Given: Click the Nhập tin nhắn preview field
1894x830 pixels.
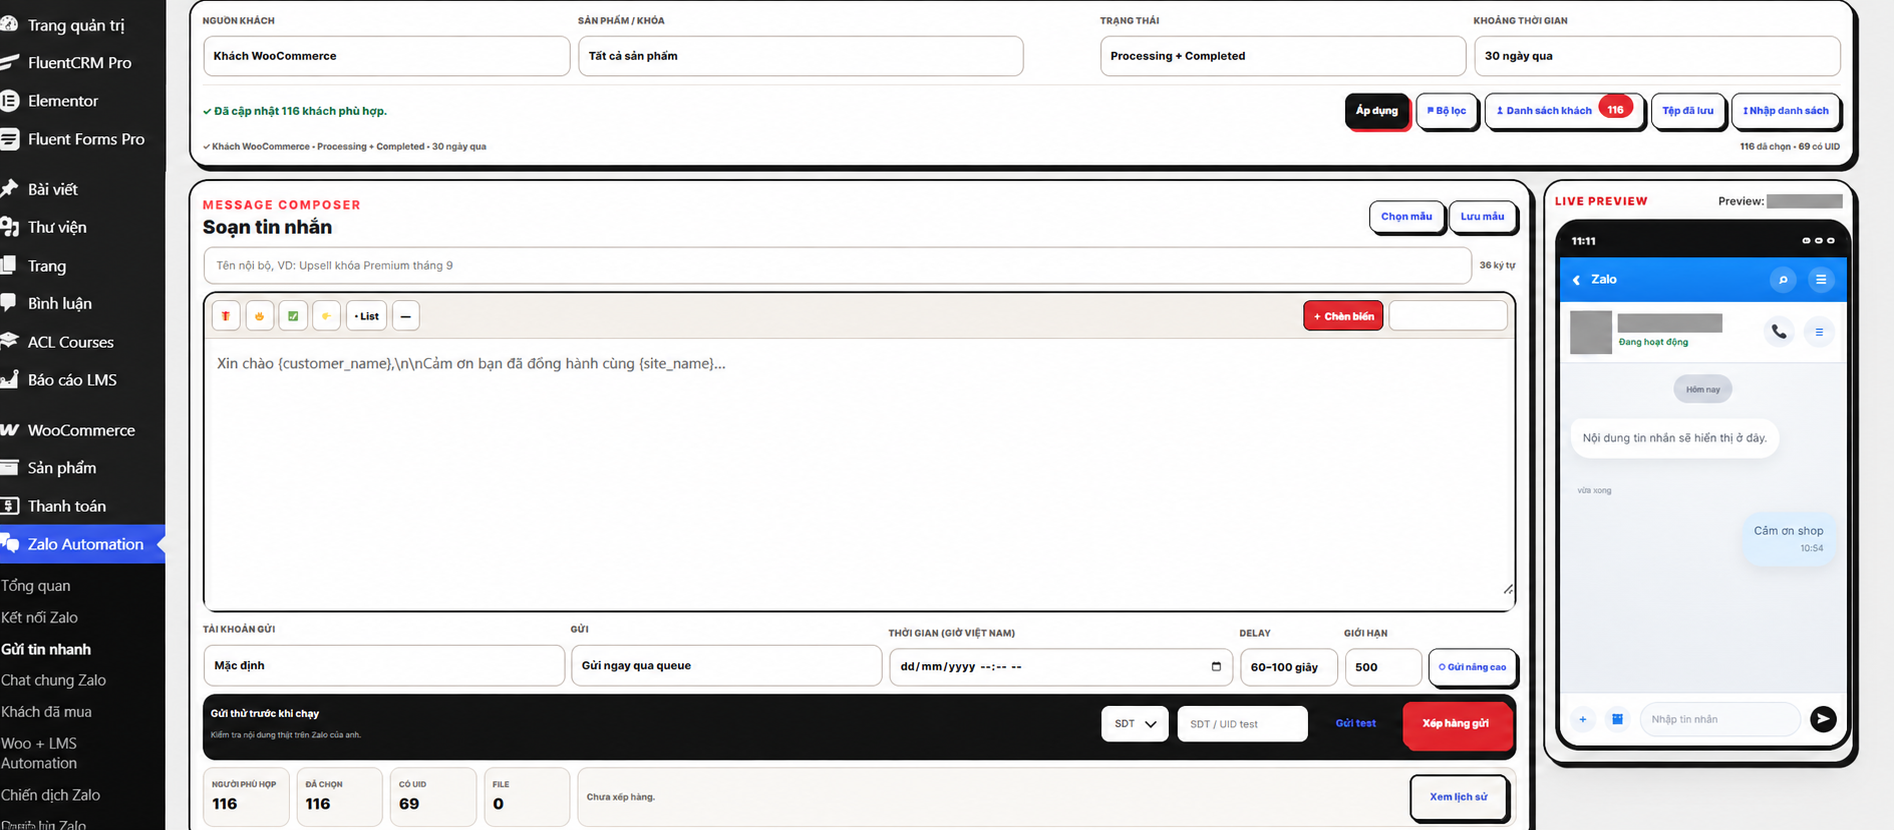Looking at the screenshot, I should pos(1720,719).
